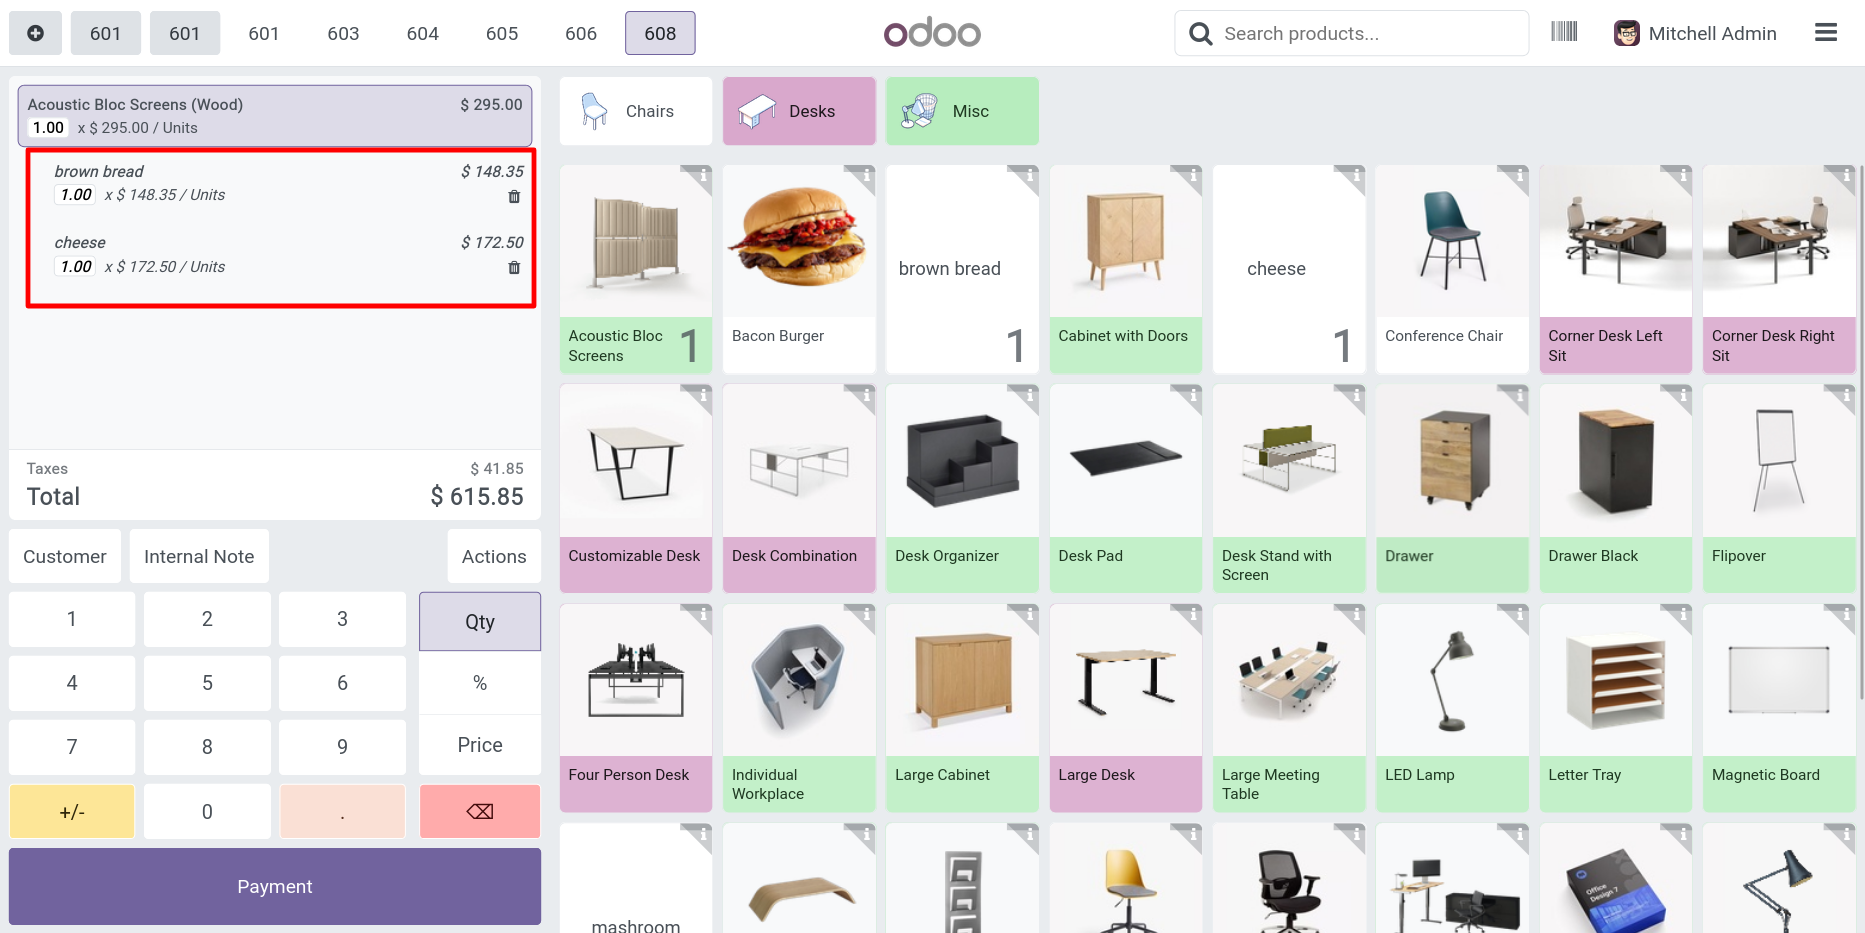Show info for Conference Chair product
The image size is (1865, 933).
[x=1519, y=176]
